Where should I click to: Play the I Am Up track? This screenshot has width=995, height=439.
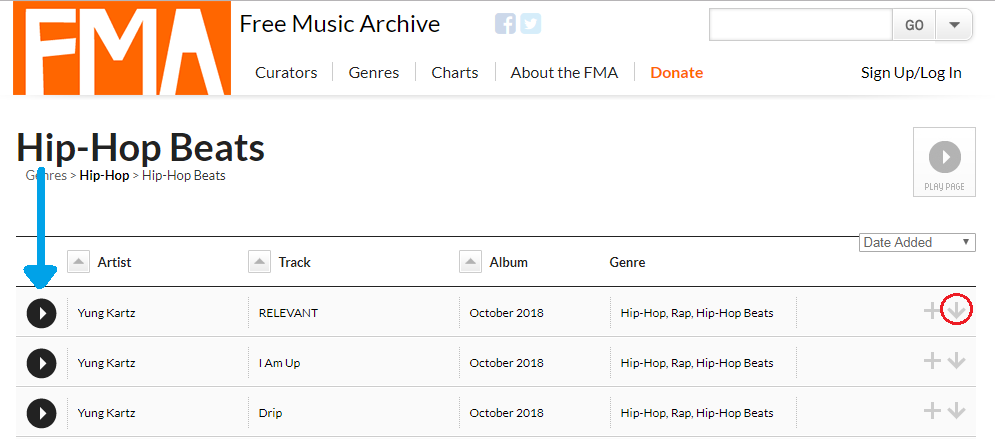pos(42,364)
